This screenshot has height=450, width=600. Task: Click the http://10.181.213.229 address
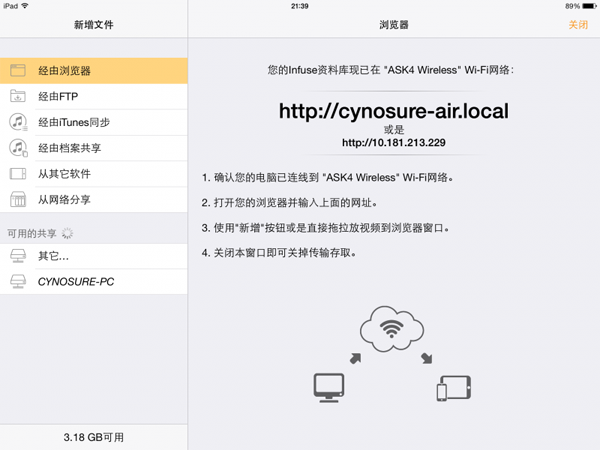pos(394,143)
